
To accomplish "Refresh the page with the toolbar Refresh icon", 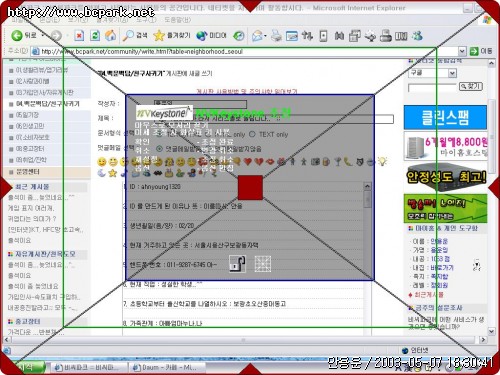I will 95,35.
